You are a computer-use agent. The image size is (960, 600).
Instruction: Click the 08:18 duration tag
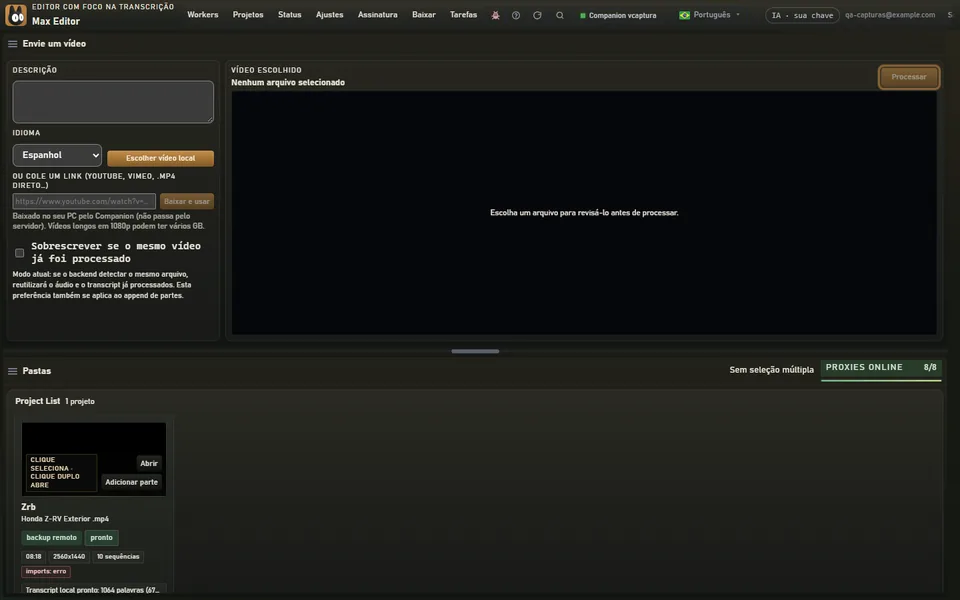[34, 557]
